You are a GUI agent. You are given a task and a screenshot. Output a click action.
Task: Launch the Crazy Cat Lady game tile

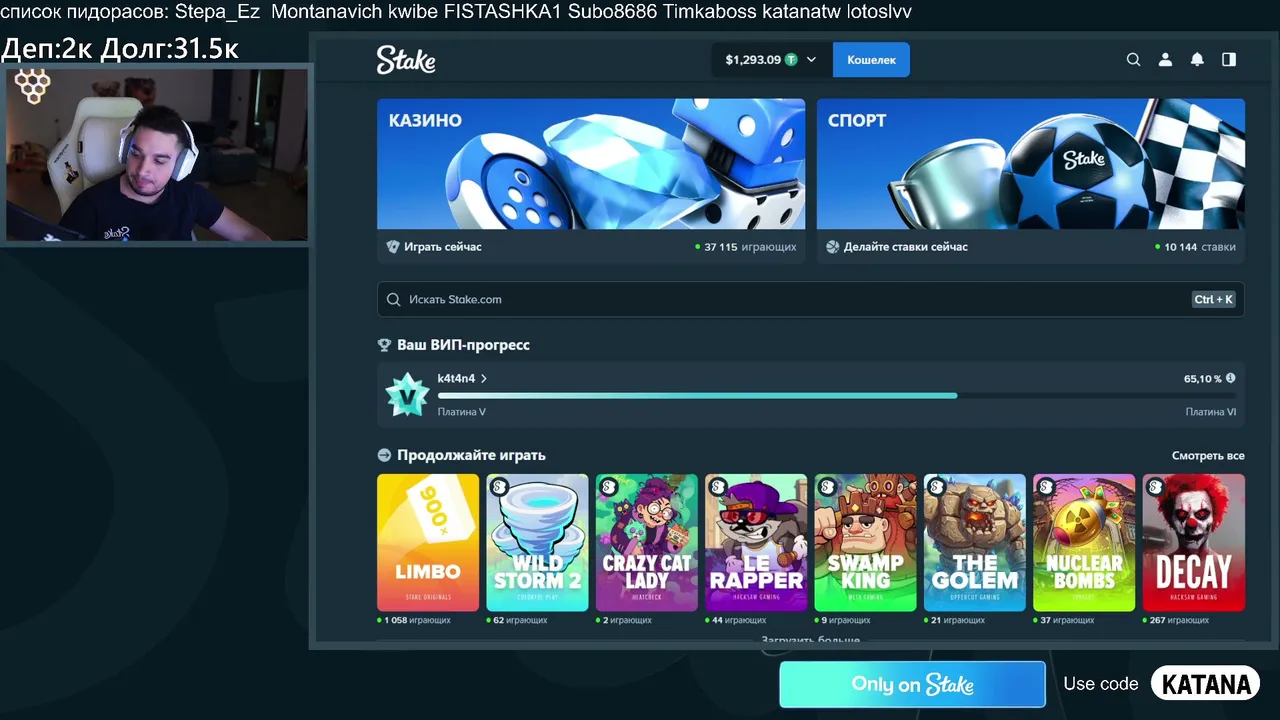click(647, 542)
